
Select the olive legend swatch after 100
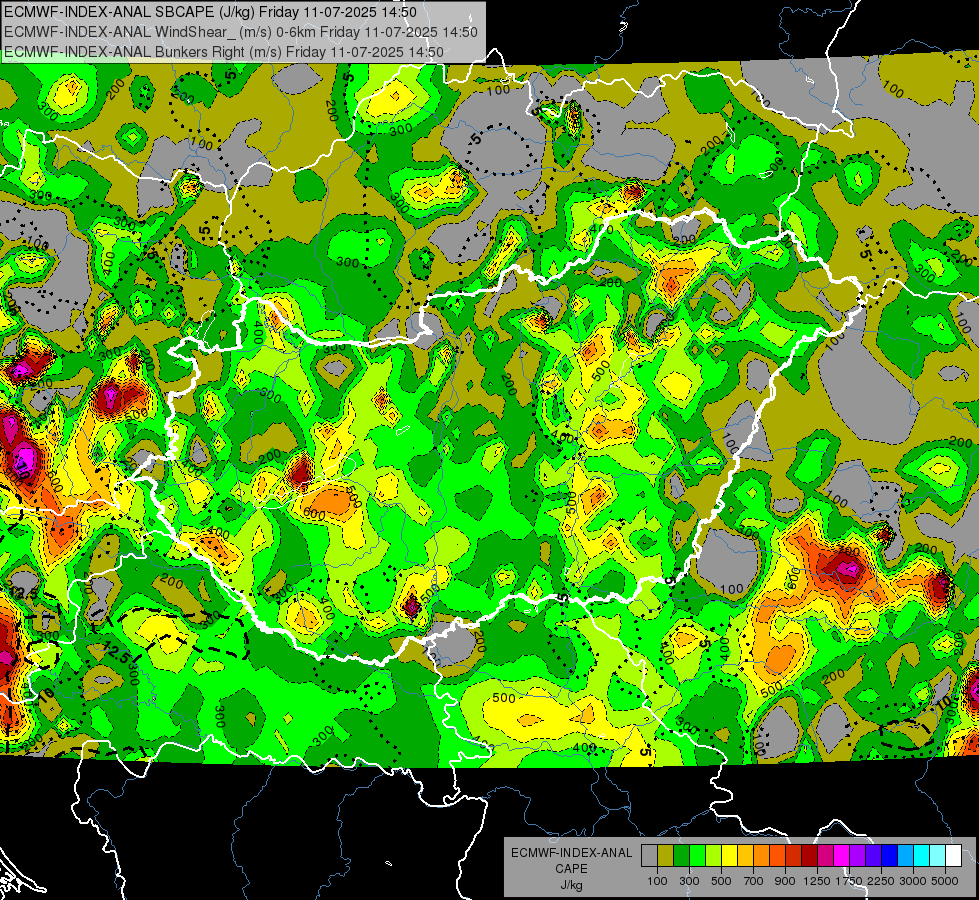(666, 856)
